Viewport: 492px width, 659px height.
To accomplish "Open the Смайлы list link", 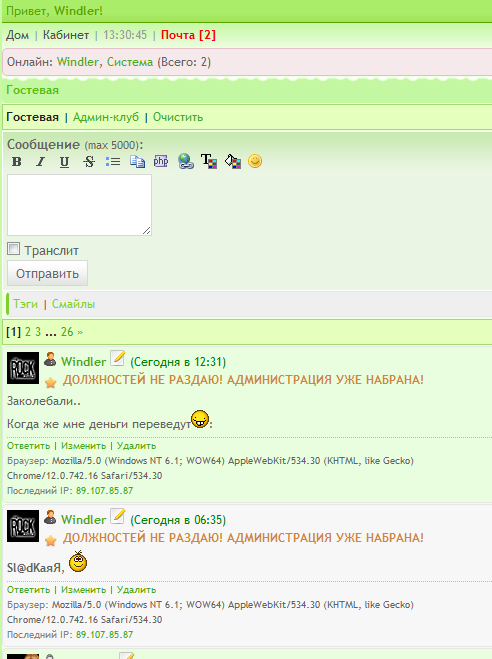I will 73,304.
